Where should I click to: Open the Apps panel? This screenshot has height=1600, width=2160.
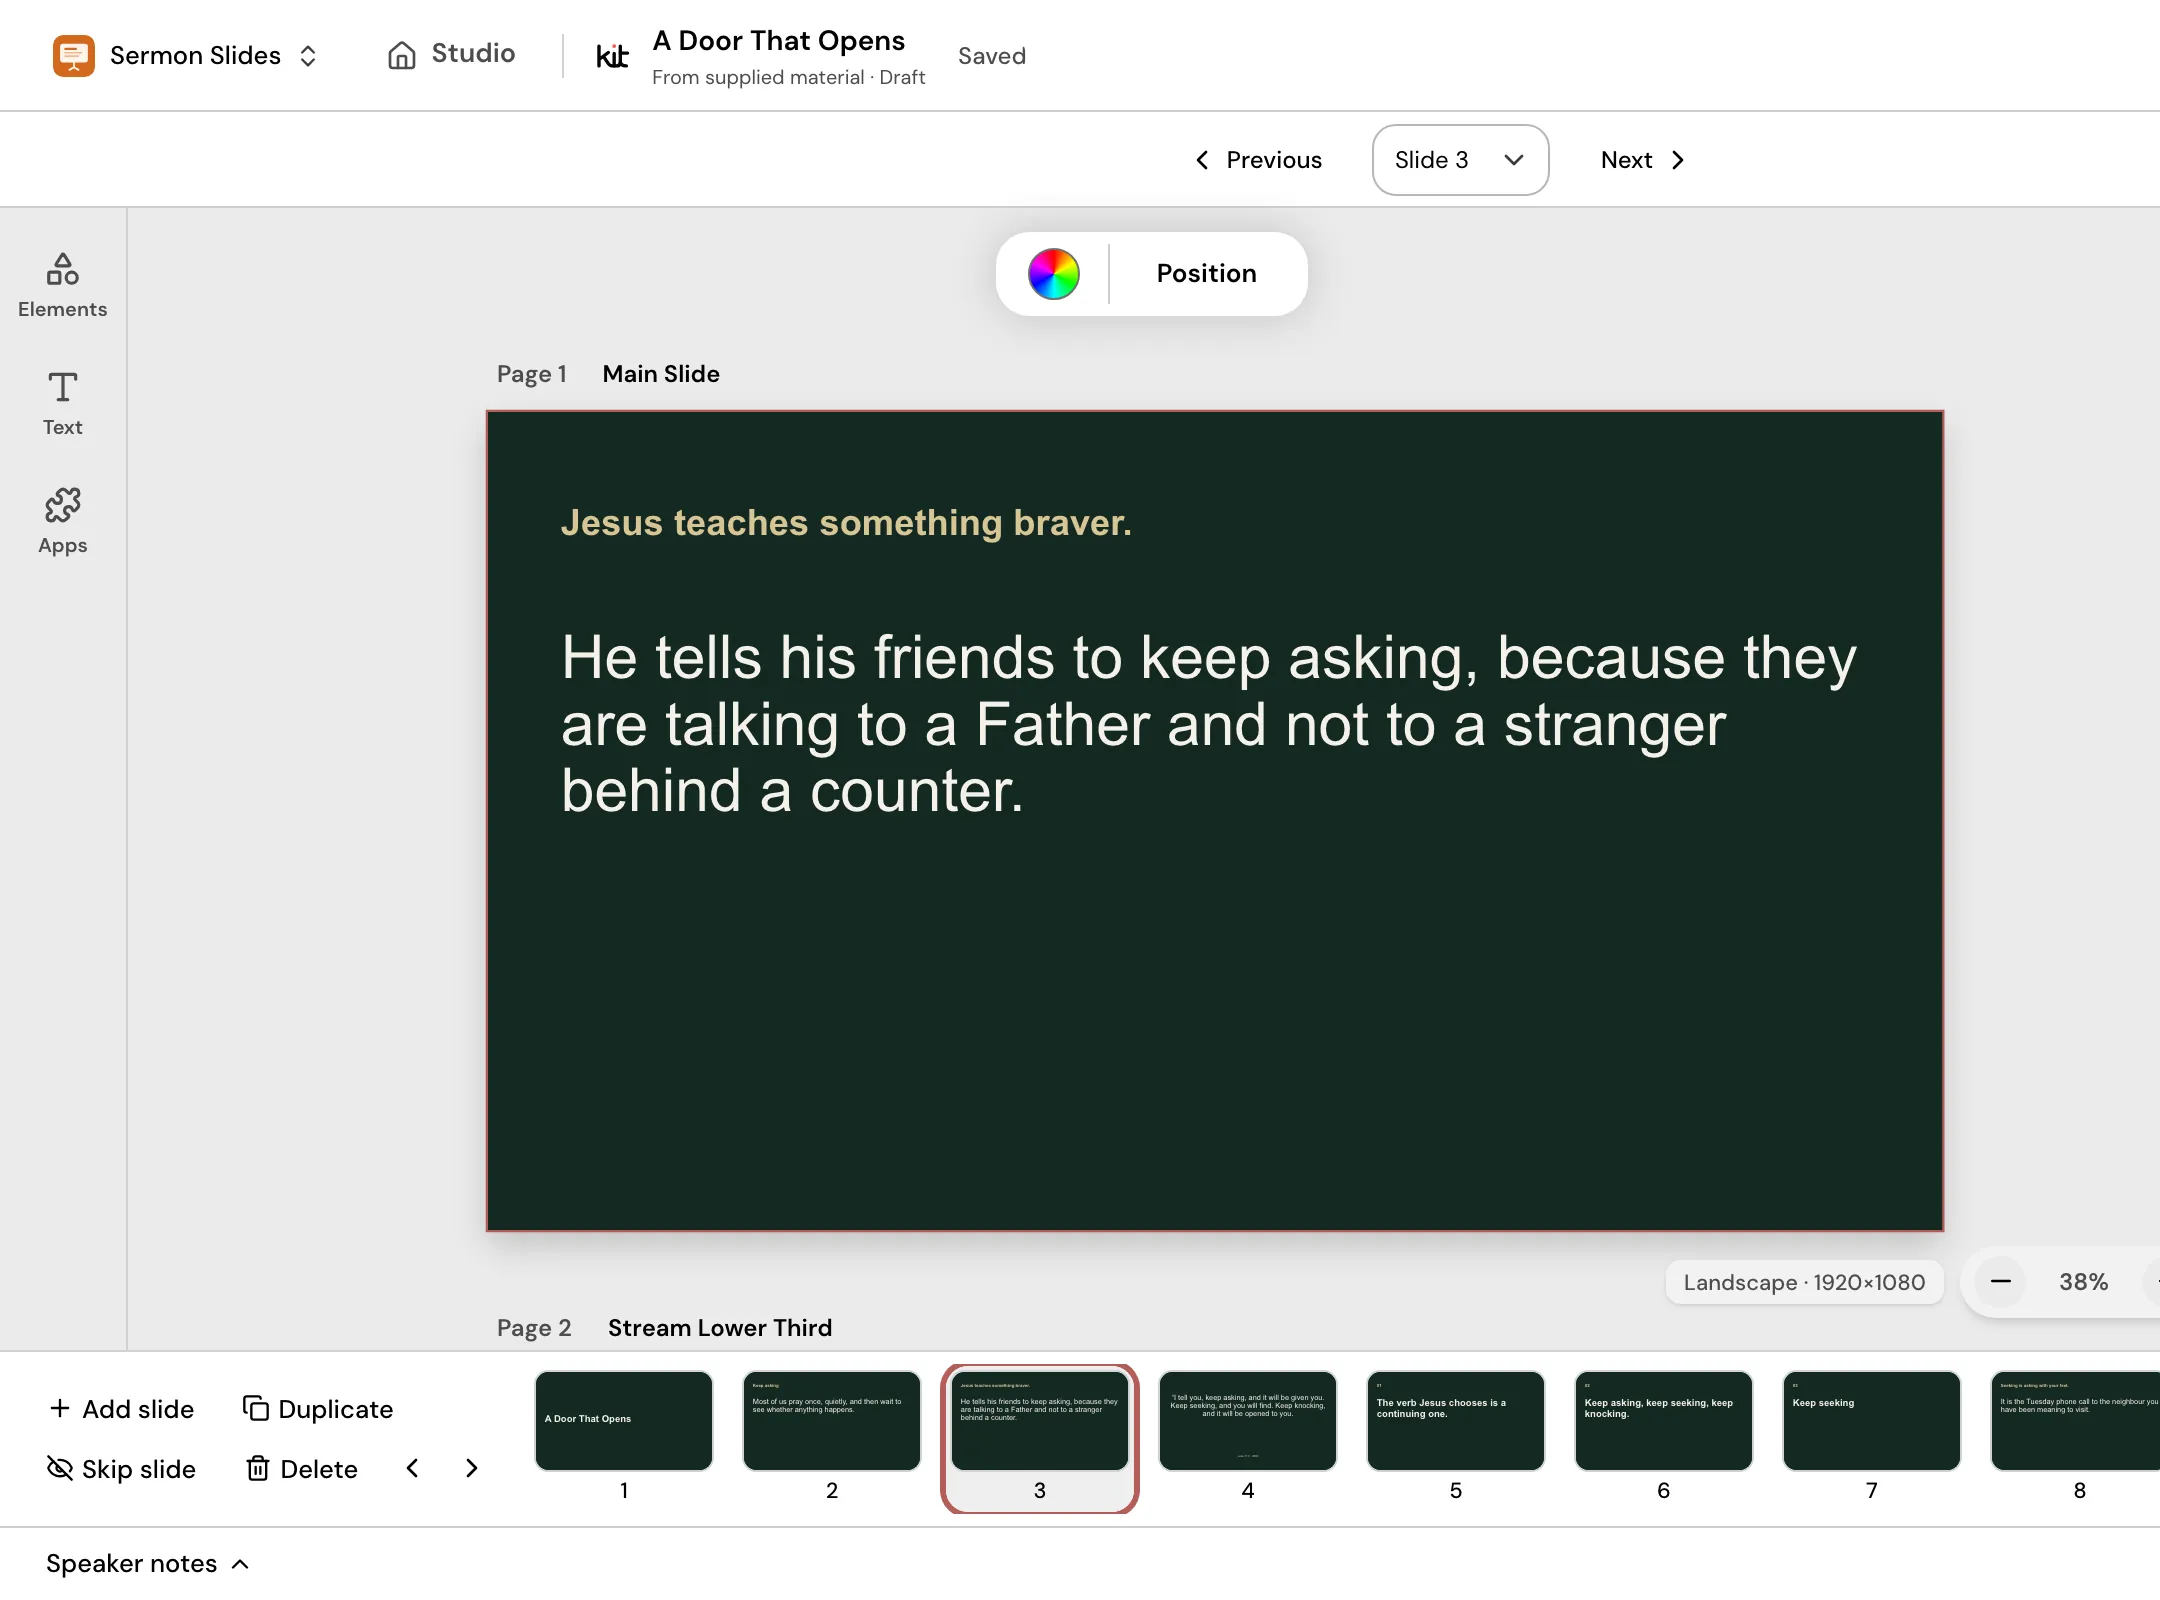[x=62, y=521]
